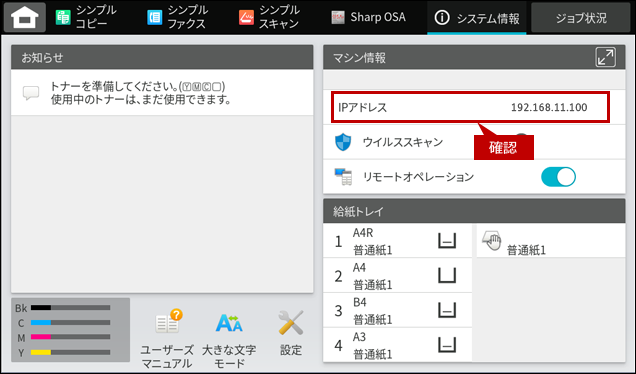Image resolution: width=636 pixels, height=374 pixels.
Task: Click tray 3 paper level icon
Action: 447,310
